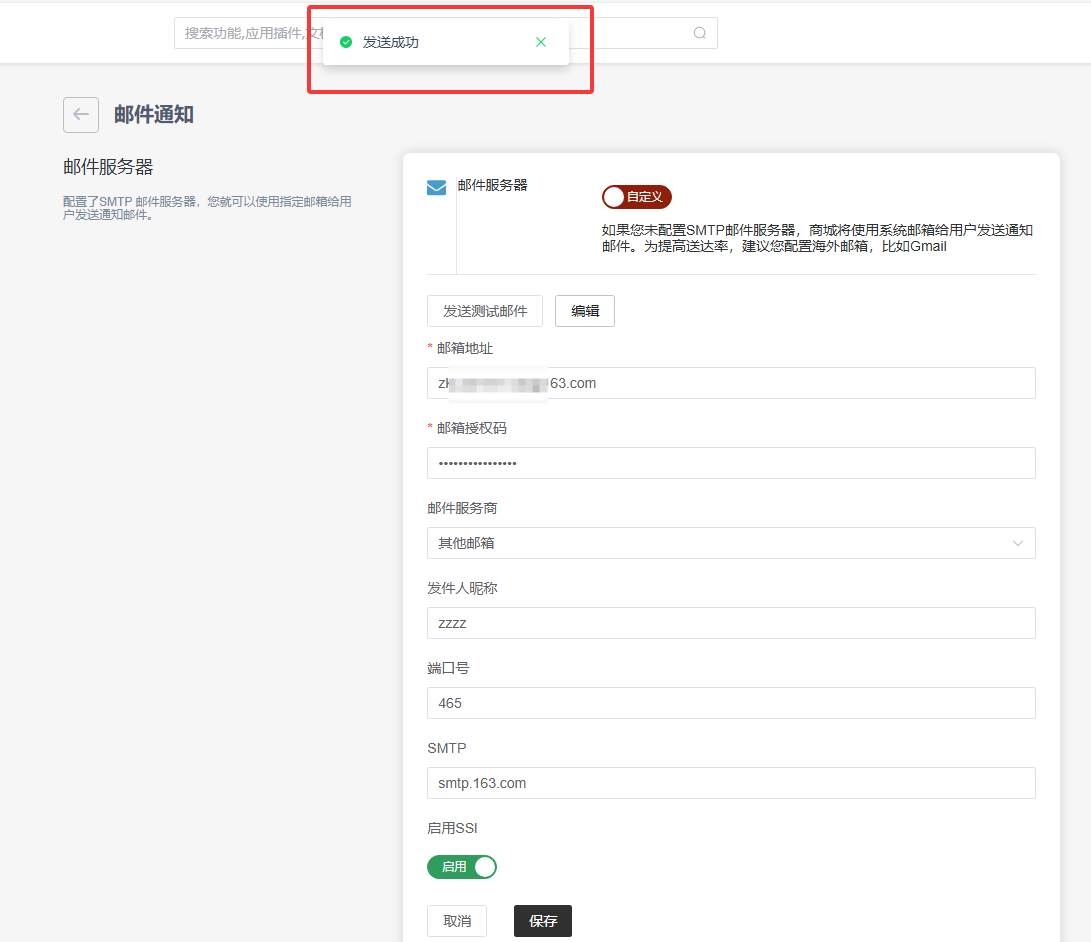Click the 其他邮箱 dropdown chevron arrow
1091x942 pixels.
pos(1018,543)
